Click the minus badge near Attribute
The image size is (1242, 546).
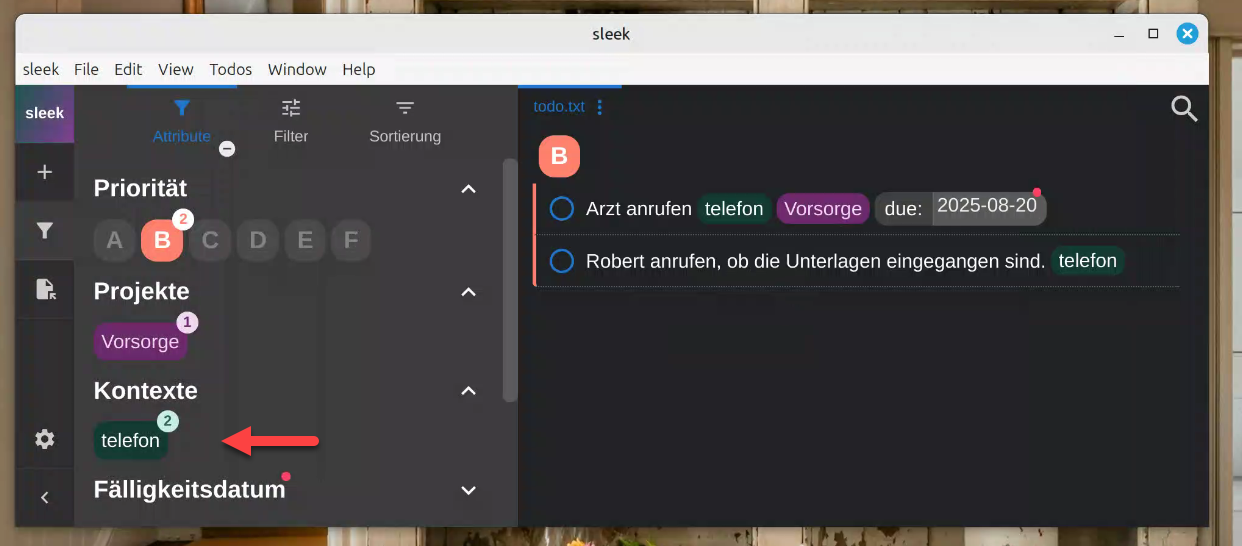click(x=227, y=149)
